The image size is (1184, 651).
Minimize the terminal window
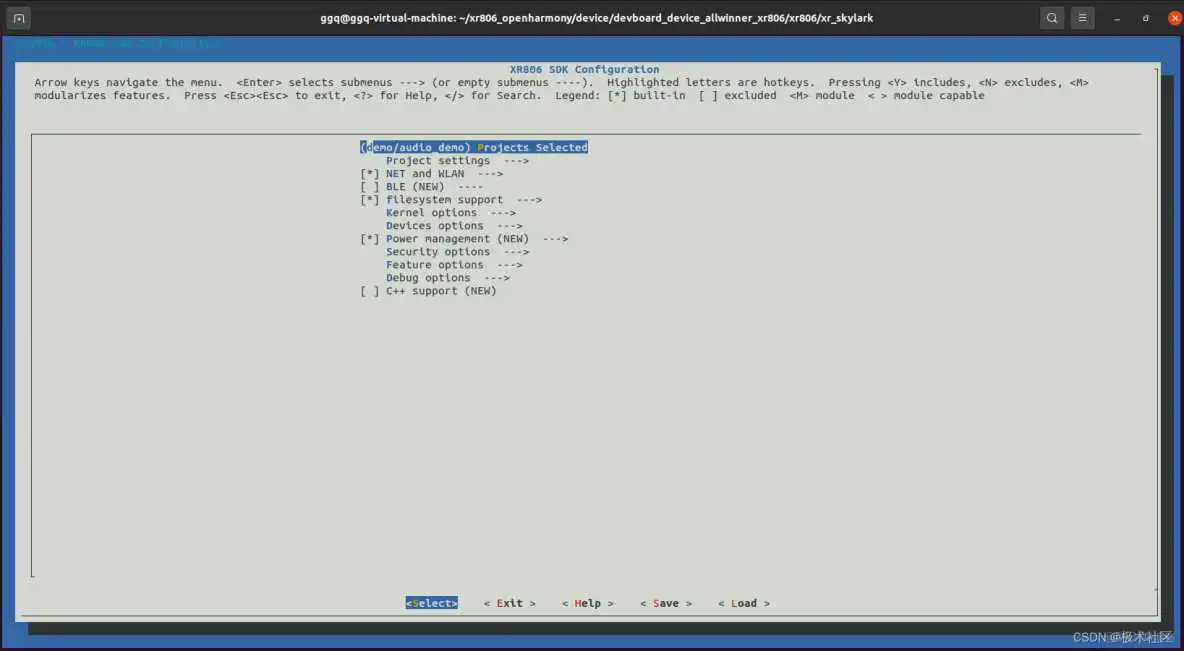coord(1117,18)
